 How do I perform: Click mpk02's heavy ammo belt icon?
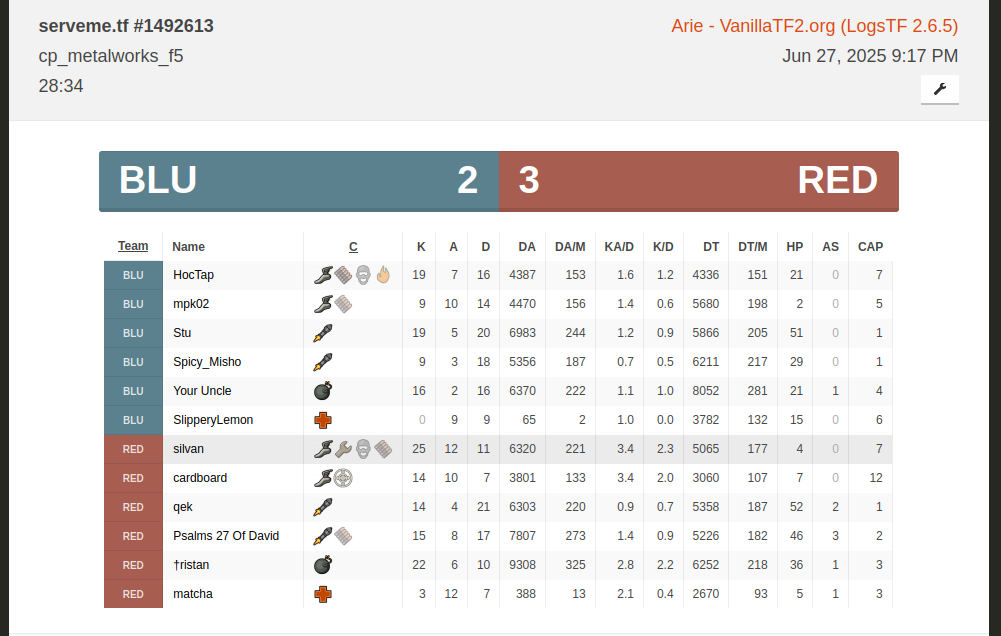coord(343,304)
